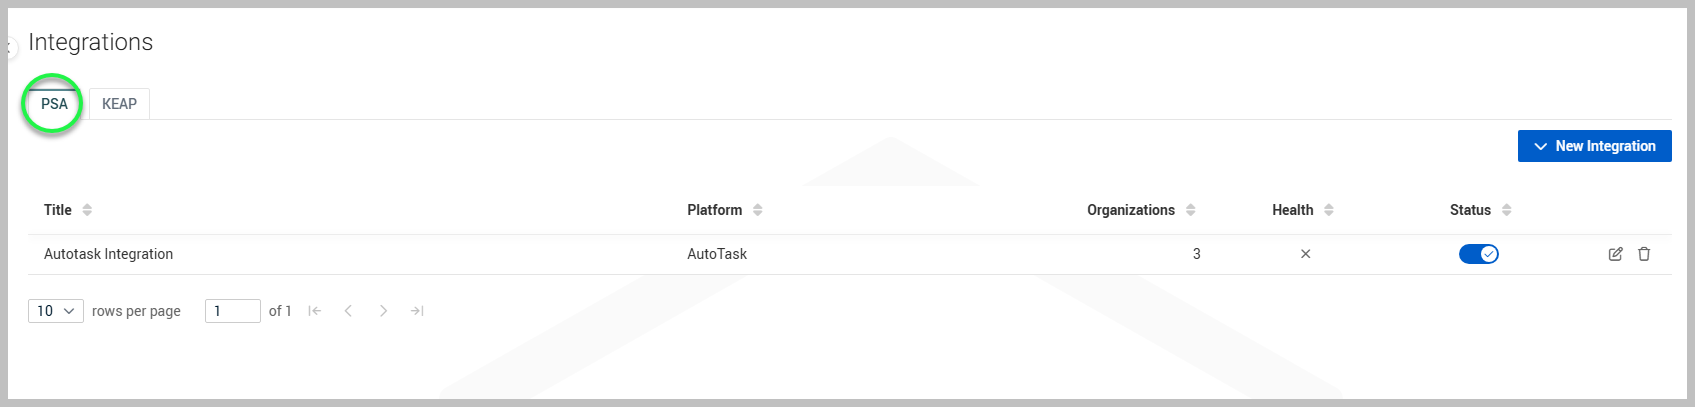Switch to the KEAP tab
Viewport: 1695px width, 407px height.
point(119,104)
